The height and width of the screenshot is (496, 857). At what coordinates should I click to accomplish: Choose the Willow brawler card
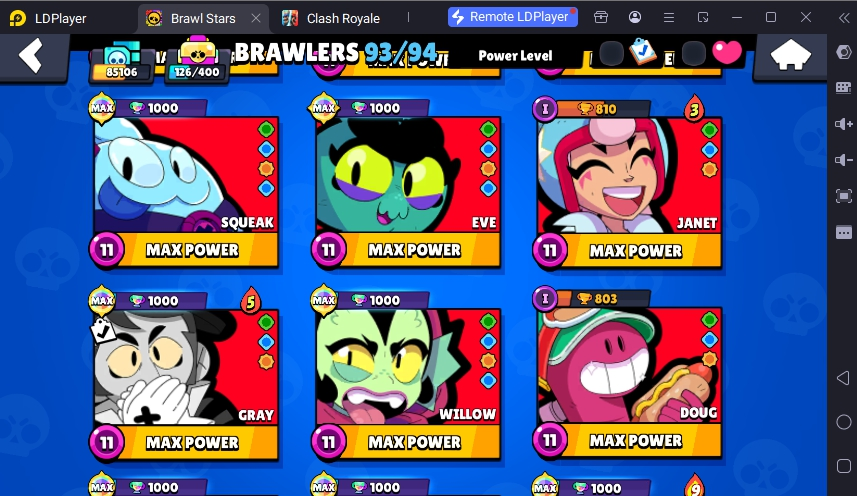click(x=407, y=376)
